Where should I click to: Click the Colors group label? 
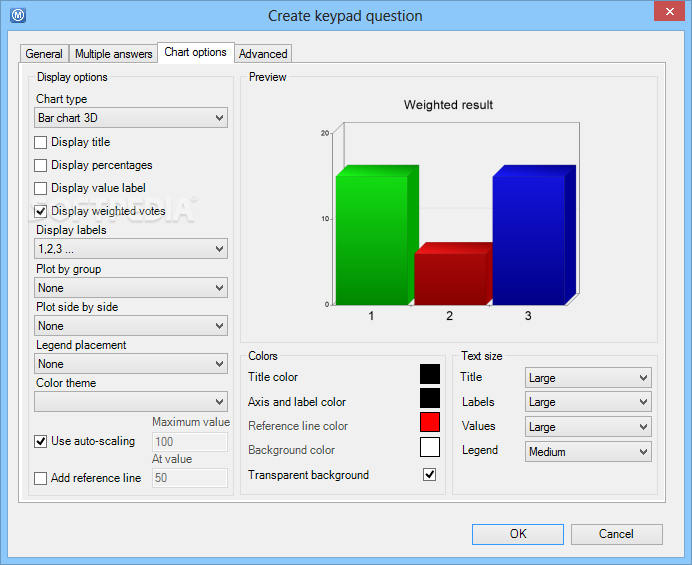click(263, 356)
